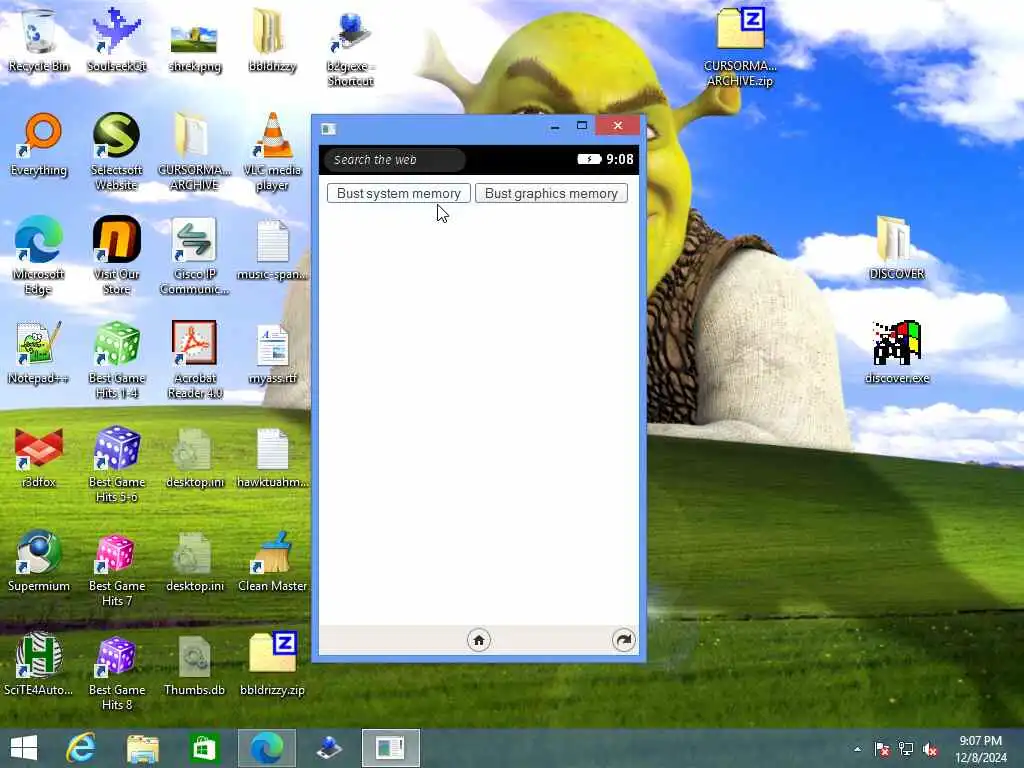Image resolution: width=1024 pixels, height=768 pixels.
Task: Select the SoulseekQt desktop shortcut
Action: click(116, 40)
